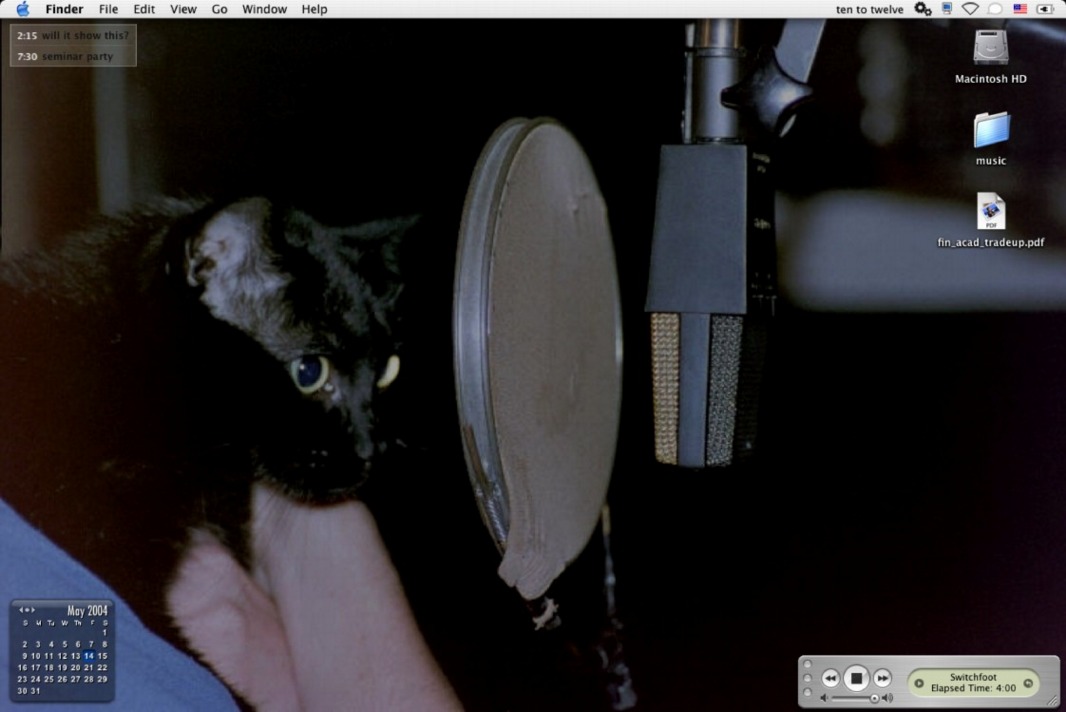Select May 25 in the calendar
The image size is (1066, 712).
[49, 679]
